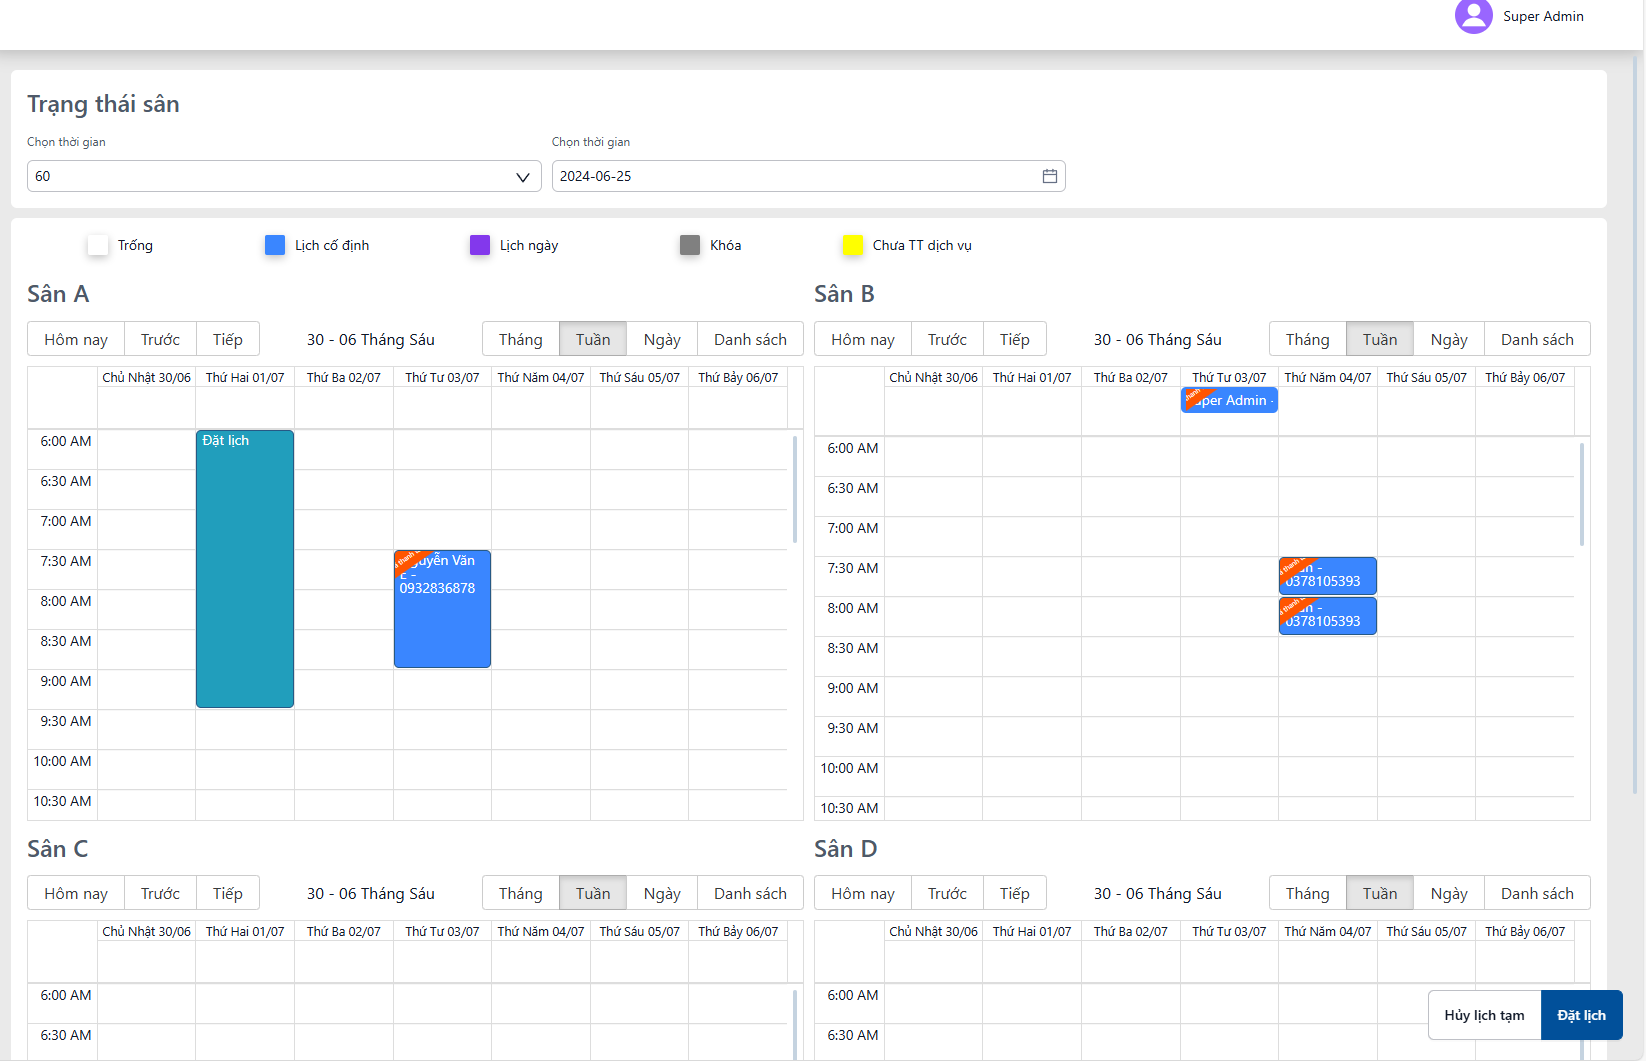Click the Lịch cố định blue swatch
Viewport: 1646px width, 1061px height.
(x=275, y=245)
